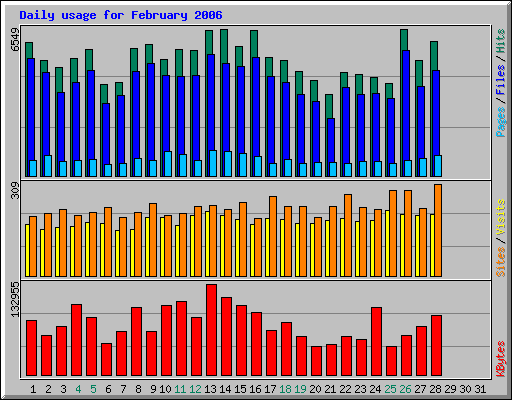This screenshot has height=400, width=512.
Task: Click day label '7' on the x-axis
Action: [x=123, y=389]
